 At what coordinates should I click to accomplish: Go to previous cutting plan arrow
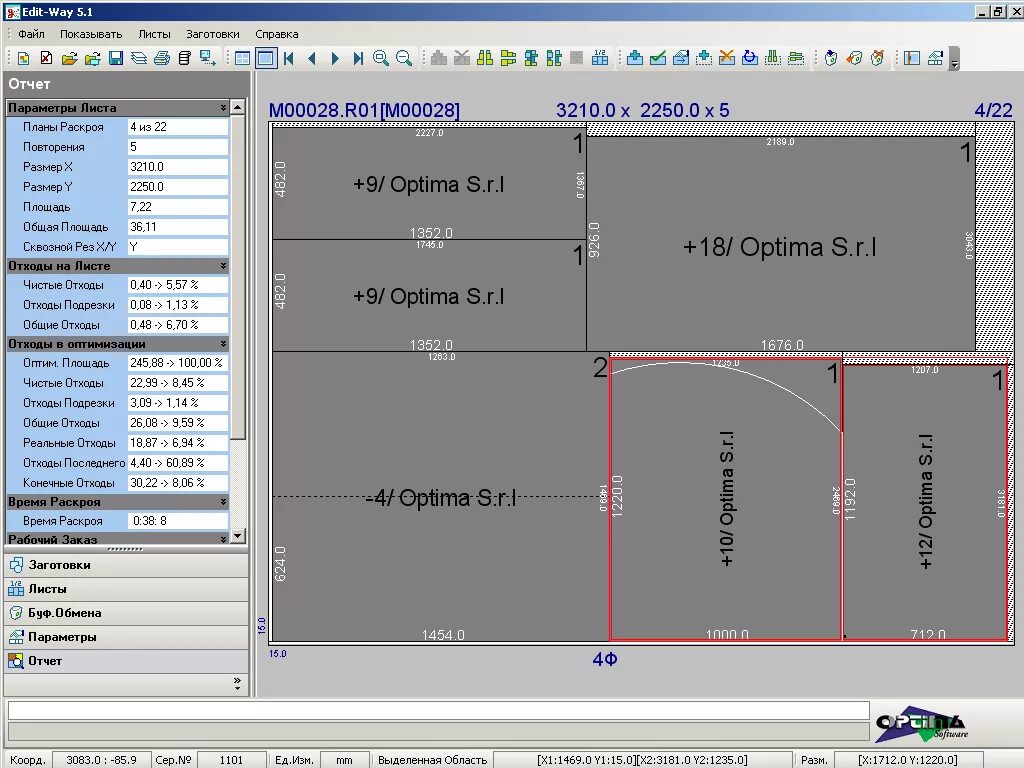312,58
